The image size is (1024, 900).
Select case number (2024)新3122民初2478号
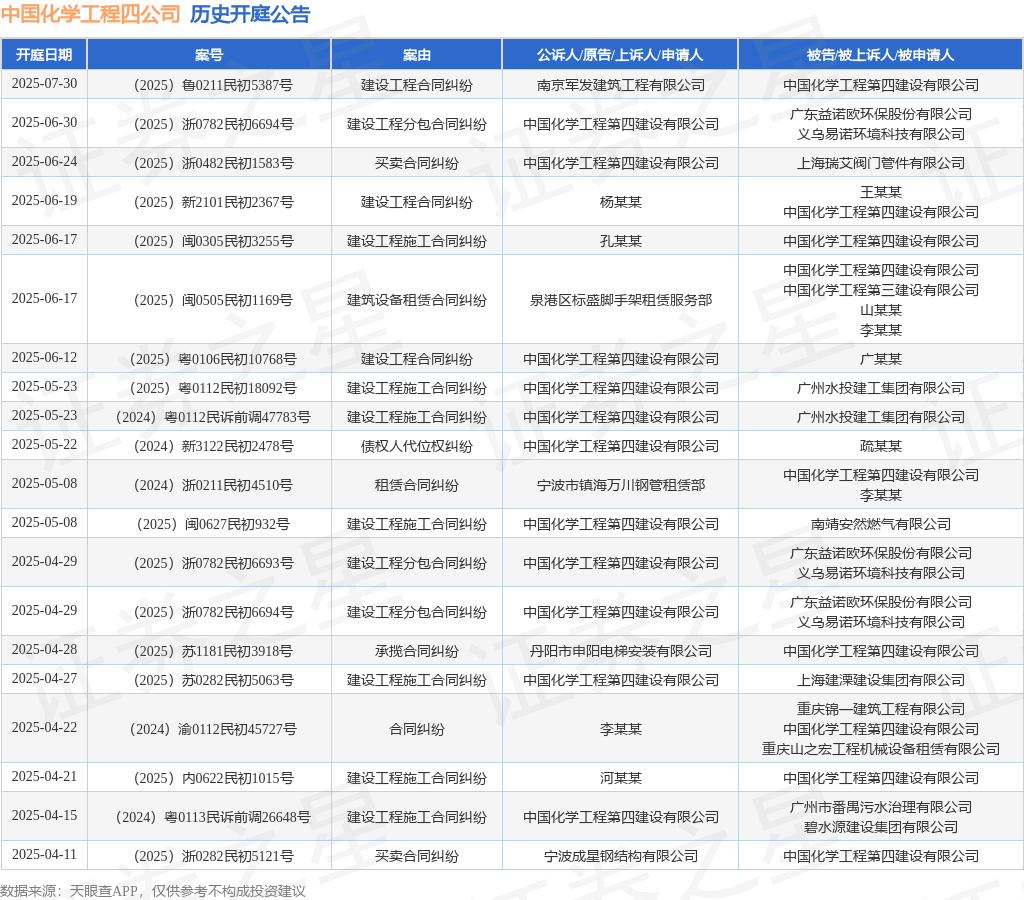click(214, 447)
